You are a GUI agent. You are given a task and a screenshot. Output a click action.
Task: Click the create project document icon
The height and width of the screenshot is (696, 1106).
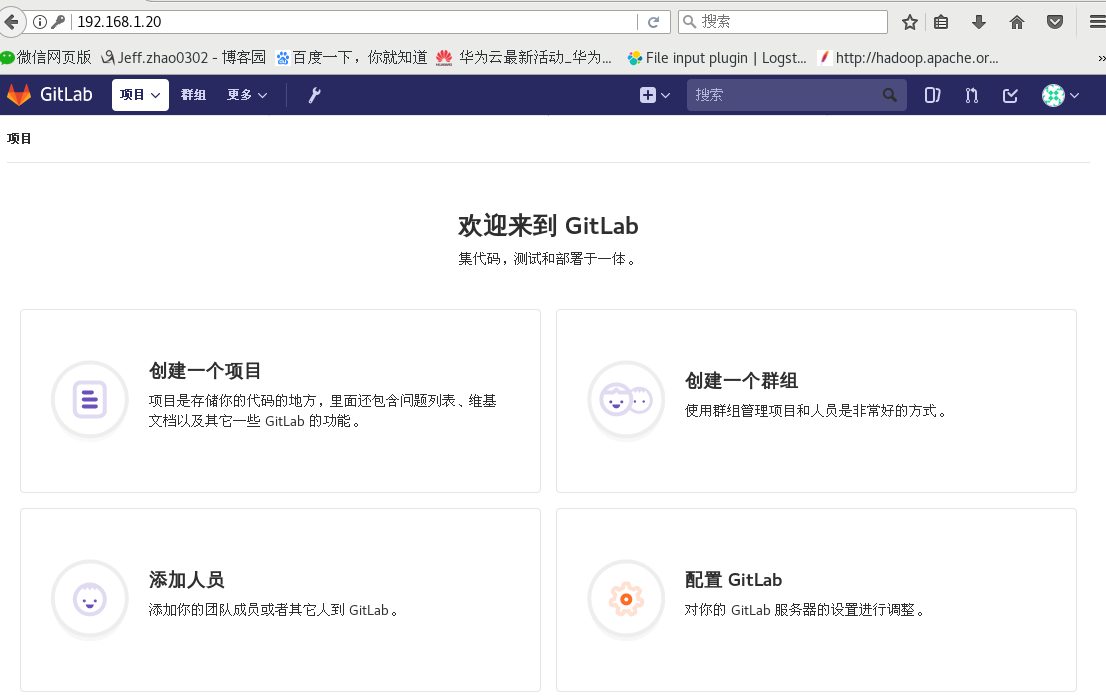click(90, 399)
